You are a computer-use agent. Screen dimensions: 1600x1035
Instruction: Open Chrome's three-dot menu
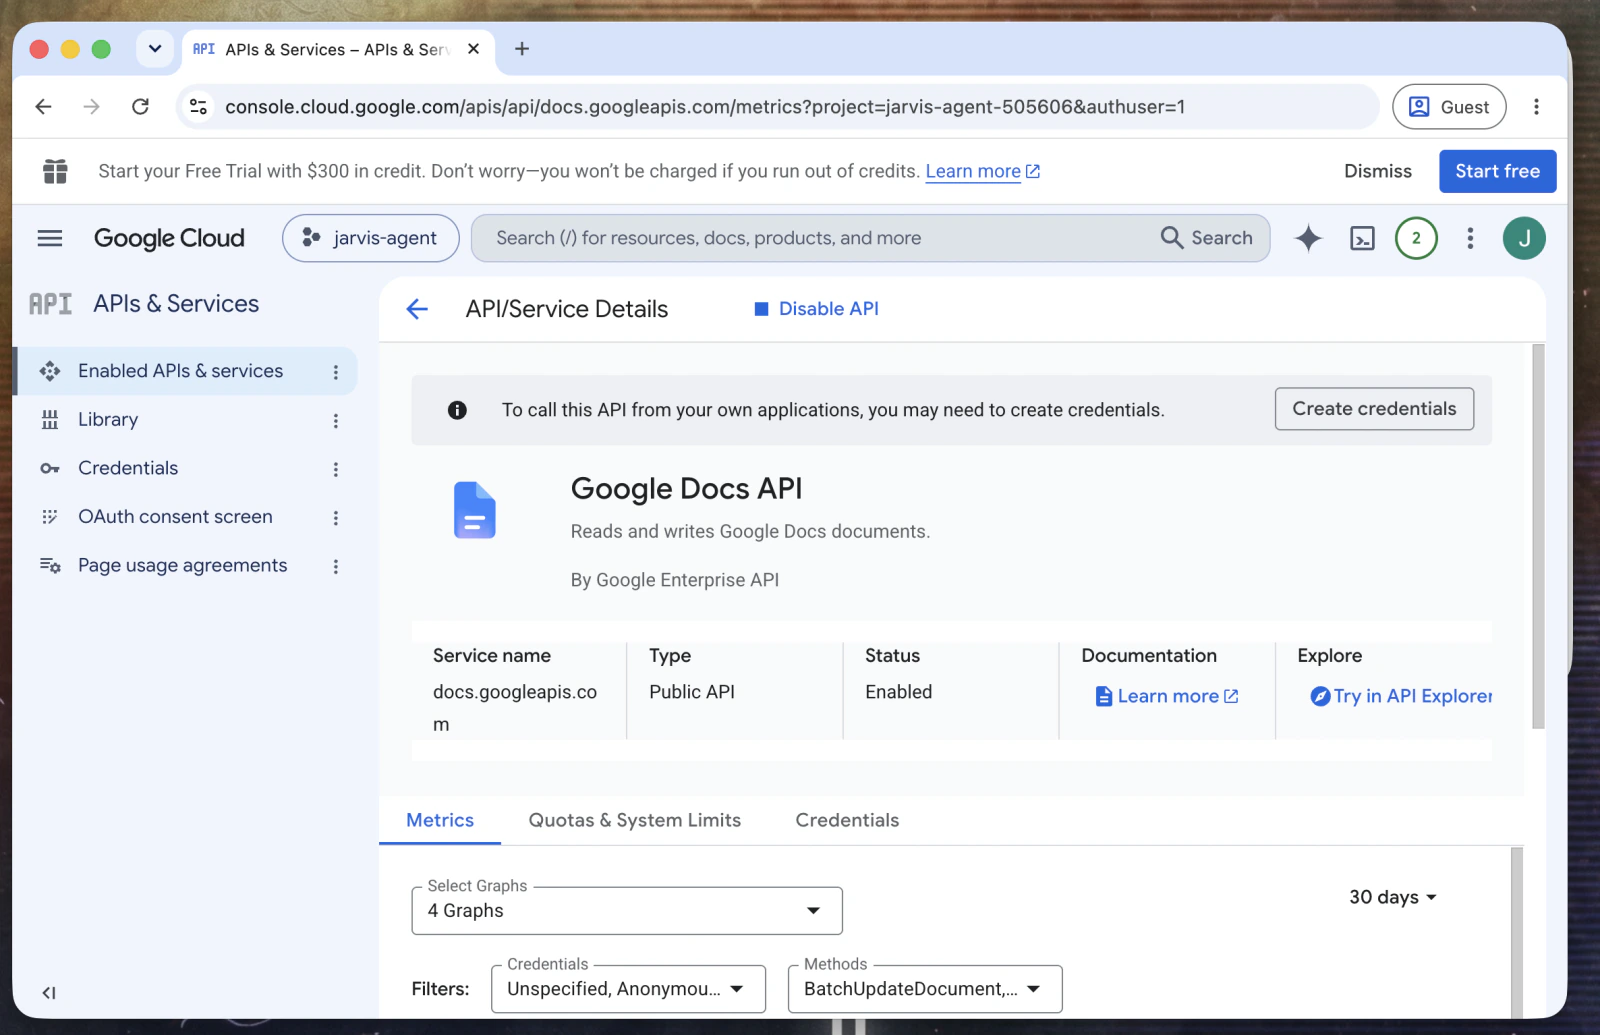pos(1536,107)
